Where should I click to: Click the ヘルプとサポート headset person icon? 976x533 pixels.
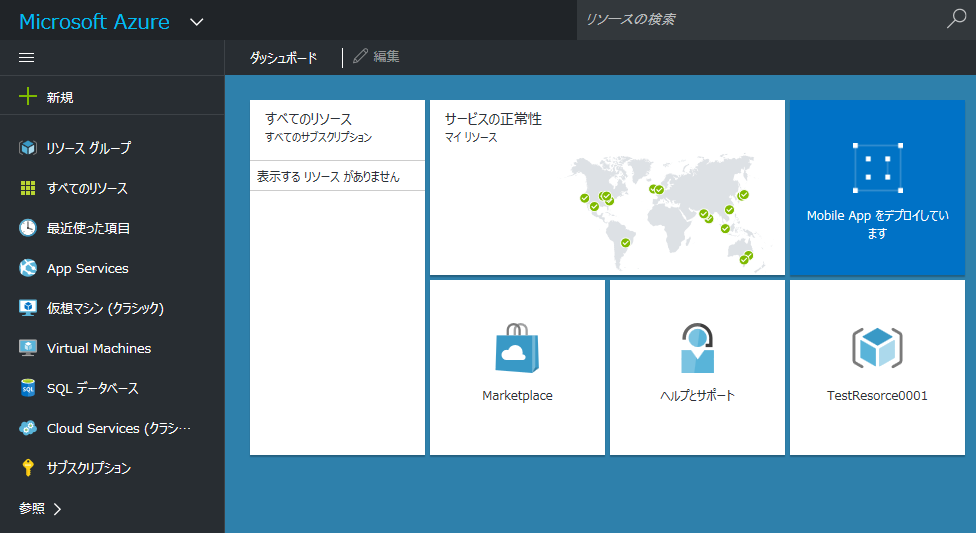697,348
